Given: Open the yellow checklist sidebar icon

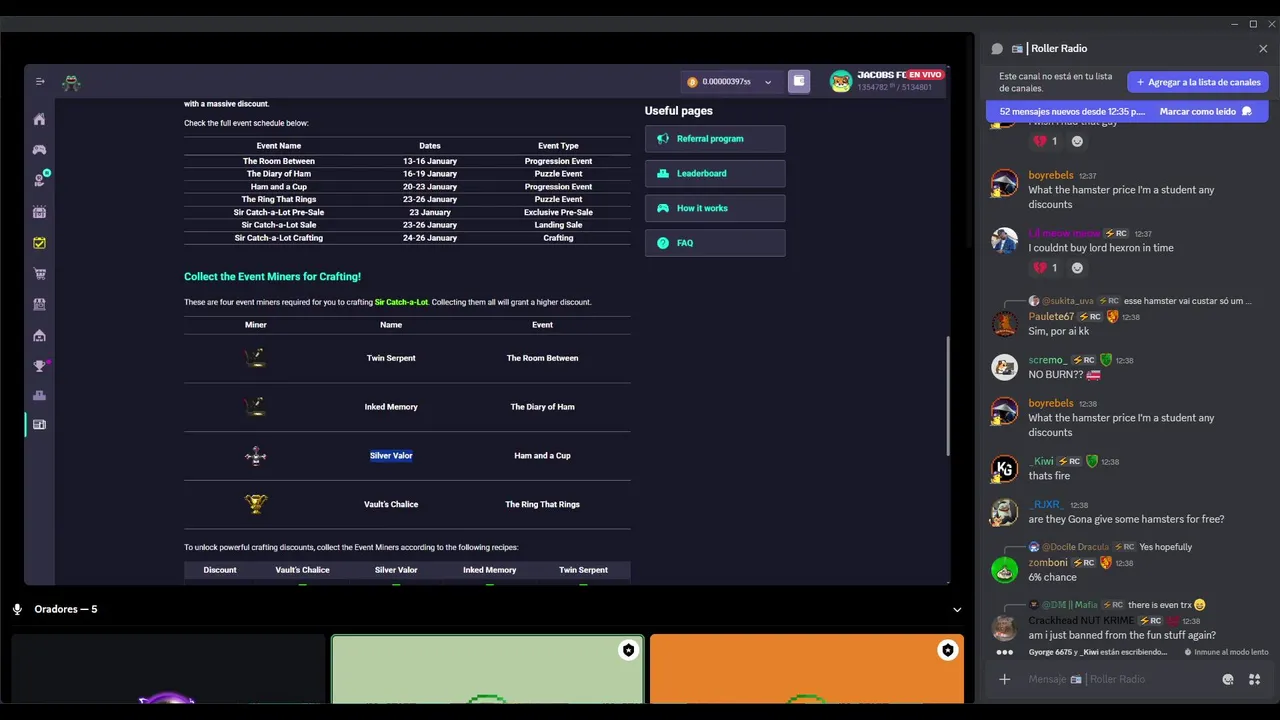Looking at the screenshot, I should click(39, 243).
